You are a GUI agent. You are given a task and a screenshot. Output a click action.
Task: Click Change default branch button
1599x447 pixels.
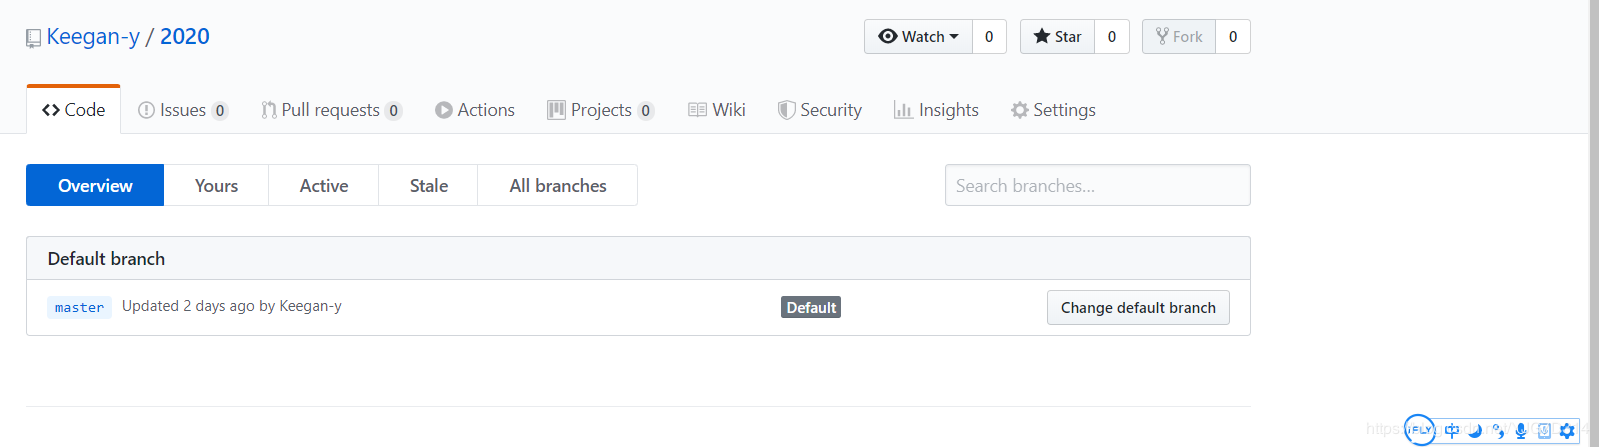(1137, 308)
